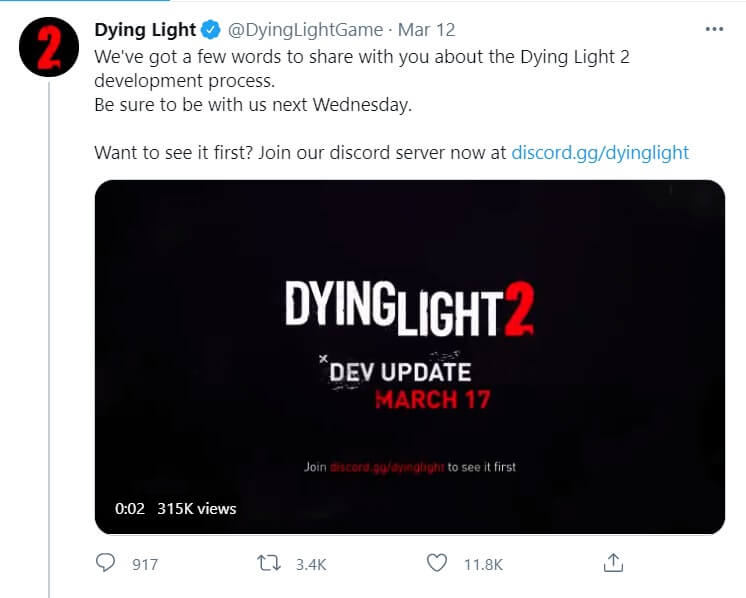
Task: Retweet this Dying Light post
Action: [x=268, y=563]
